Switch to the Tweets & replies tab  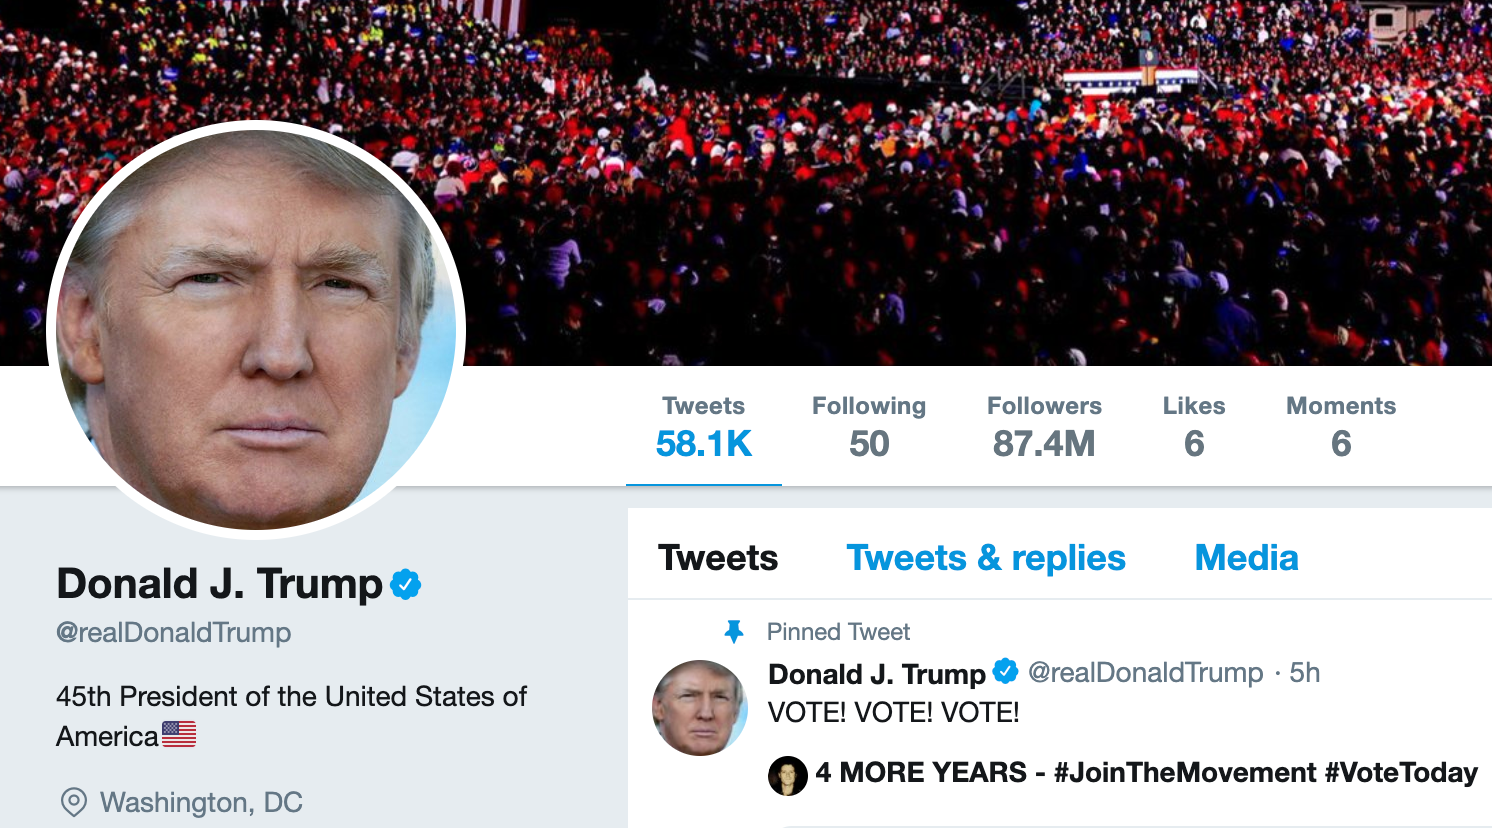986,558
